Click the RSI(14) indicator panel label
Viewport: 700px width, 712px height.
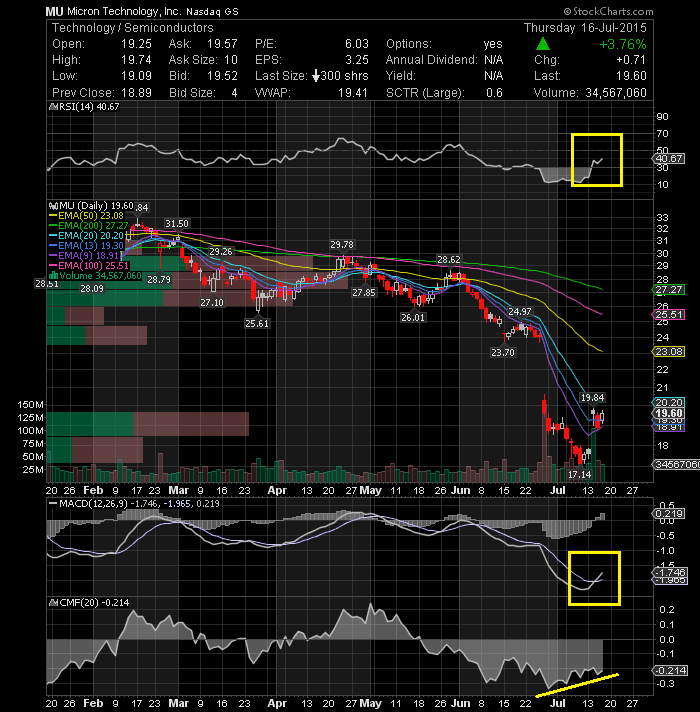point(84,107)
